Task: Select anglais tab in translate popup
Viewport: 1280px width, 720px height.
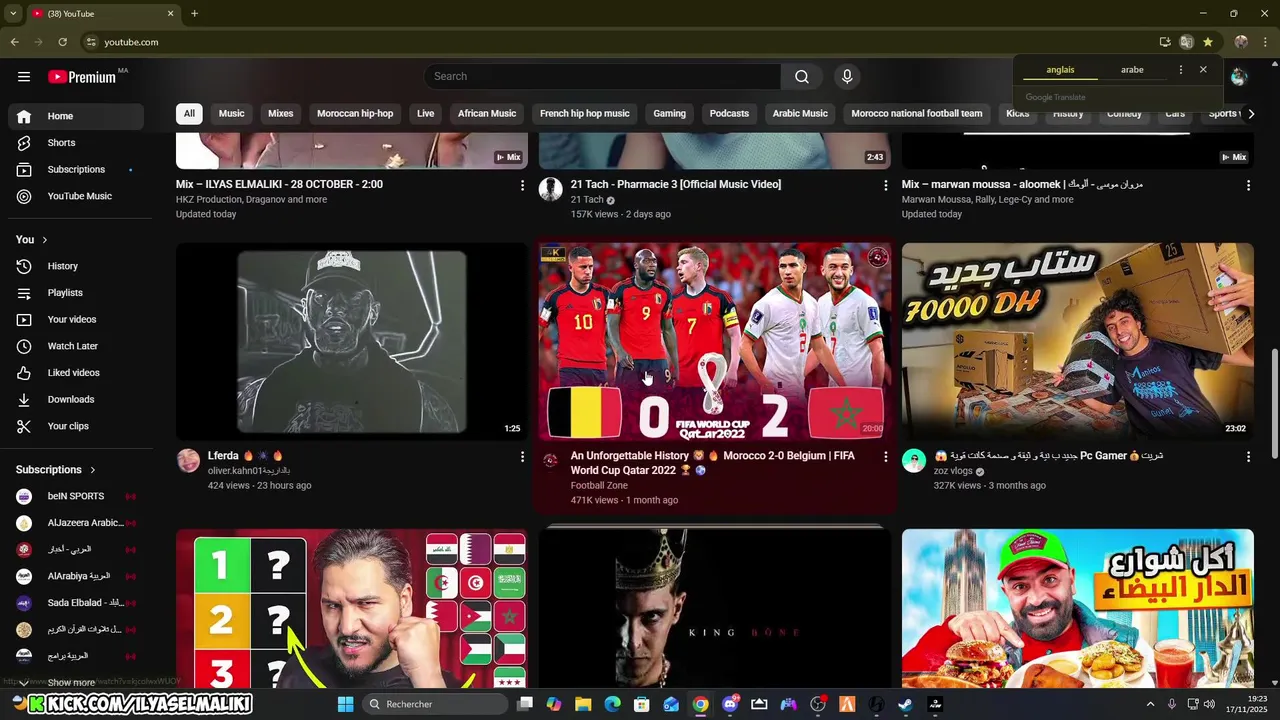Action: click(1060, 70)
